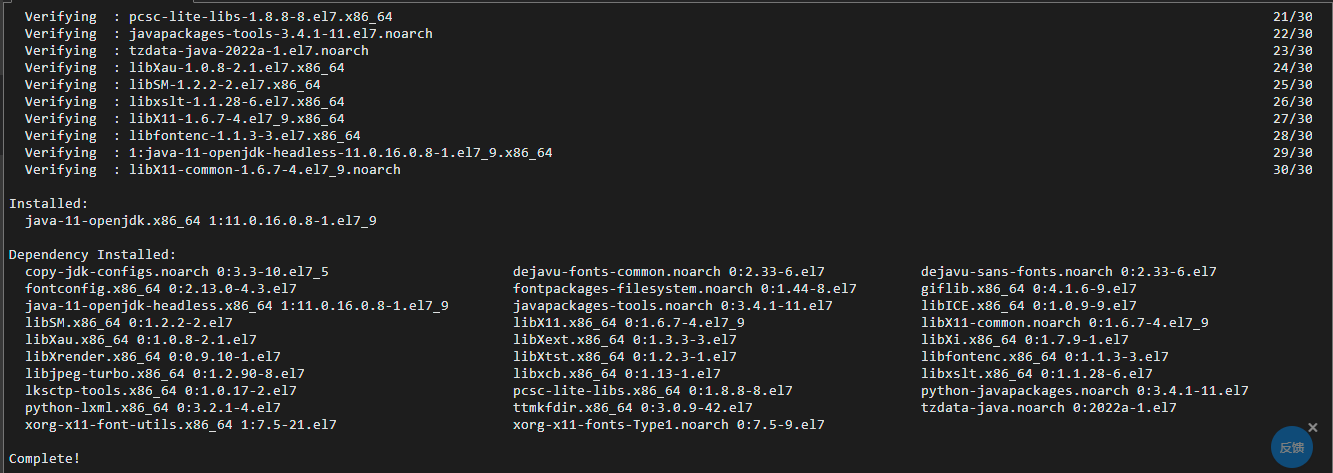Click the 30/30 verification counter
1333x473 pixels.
(x=1293, y=169)
